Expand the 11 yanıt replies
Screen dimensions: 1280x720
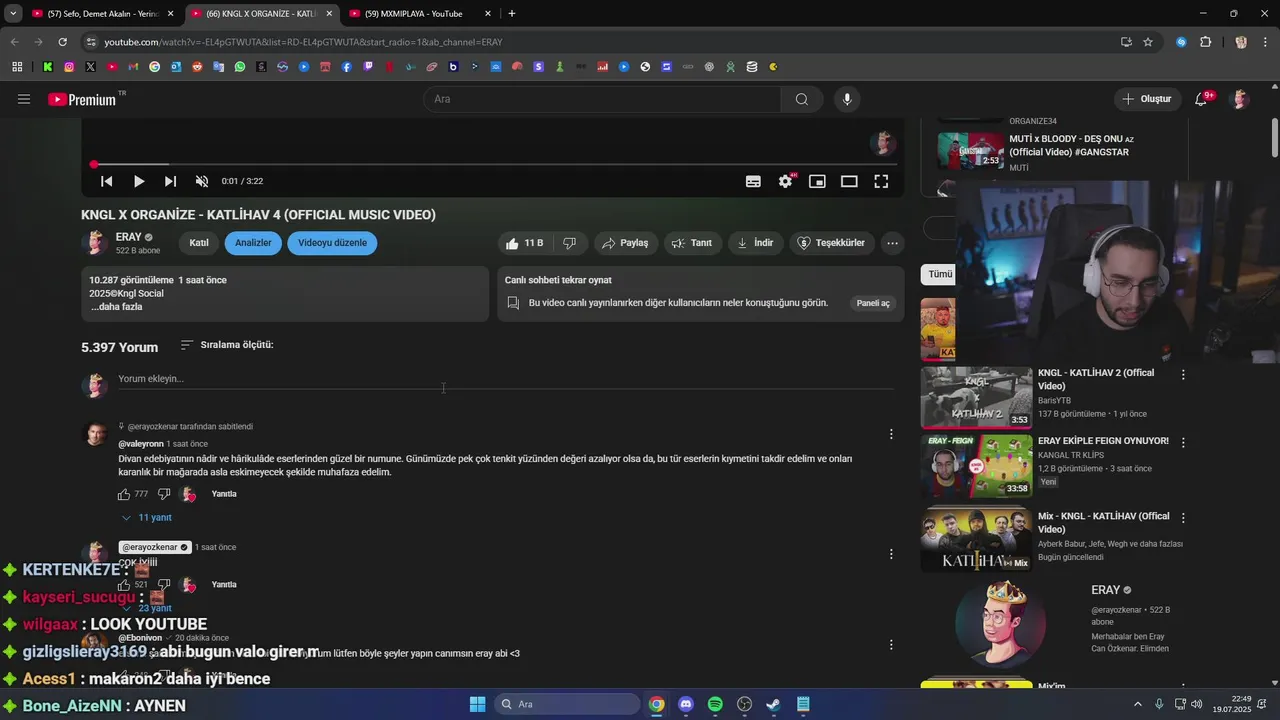146,518
